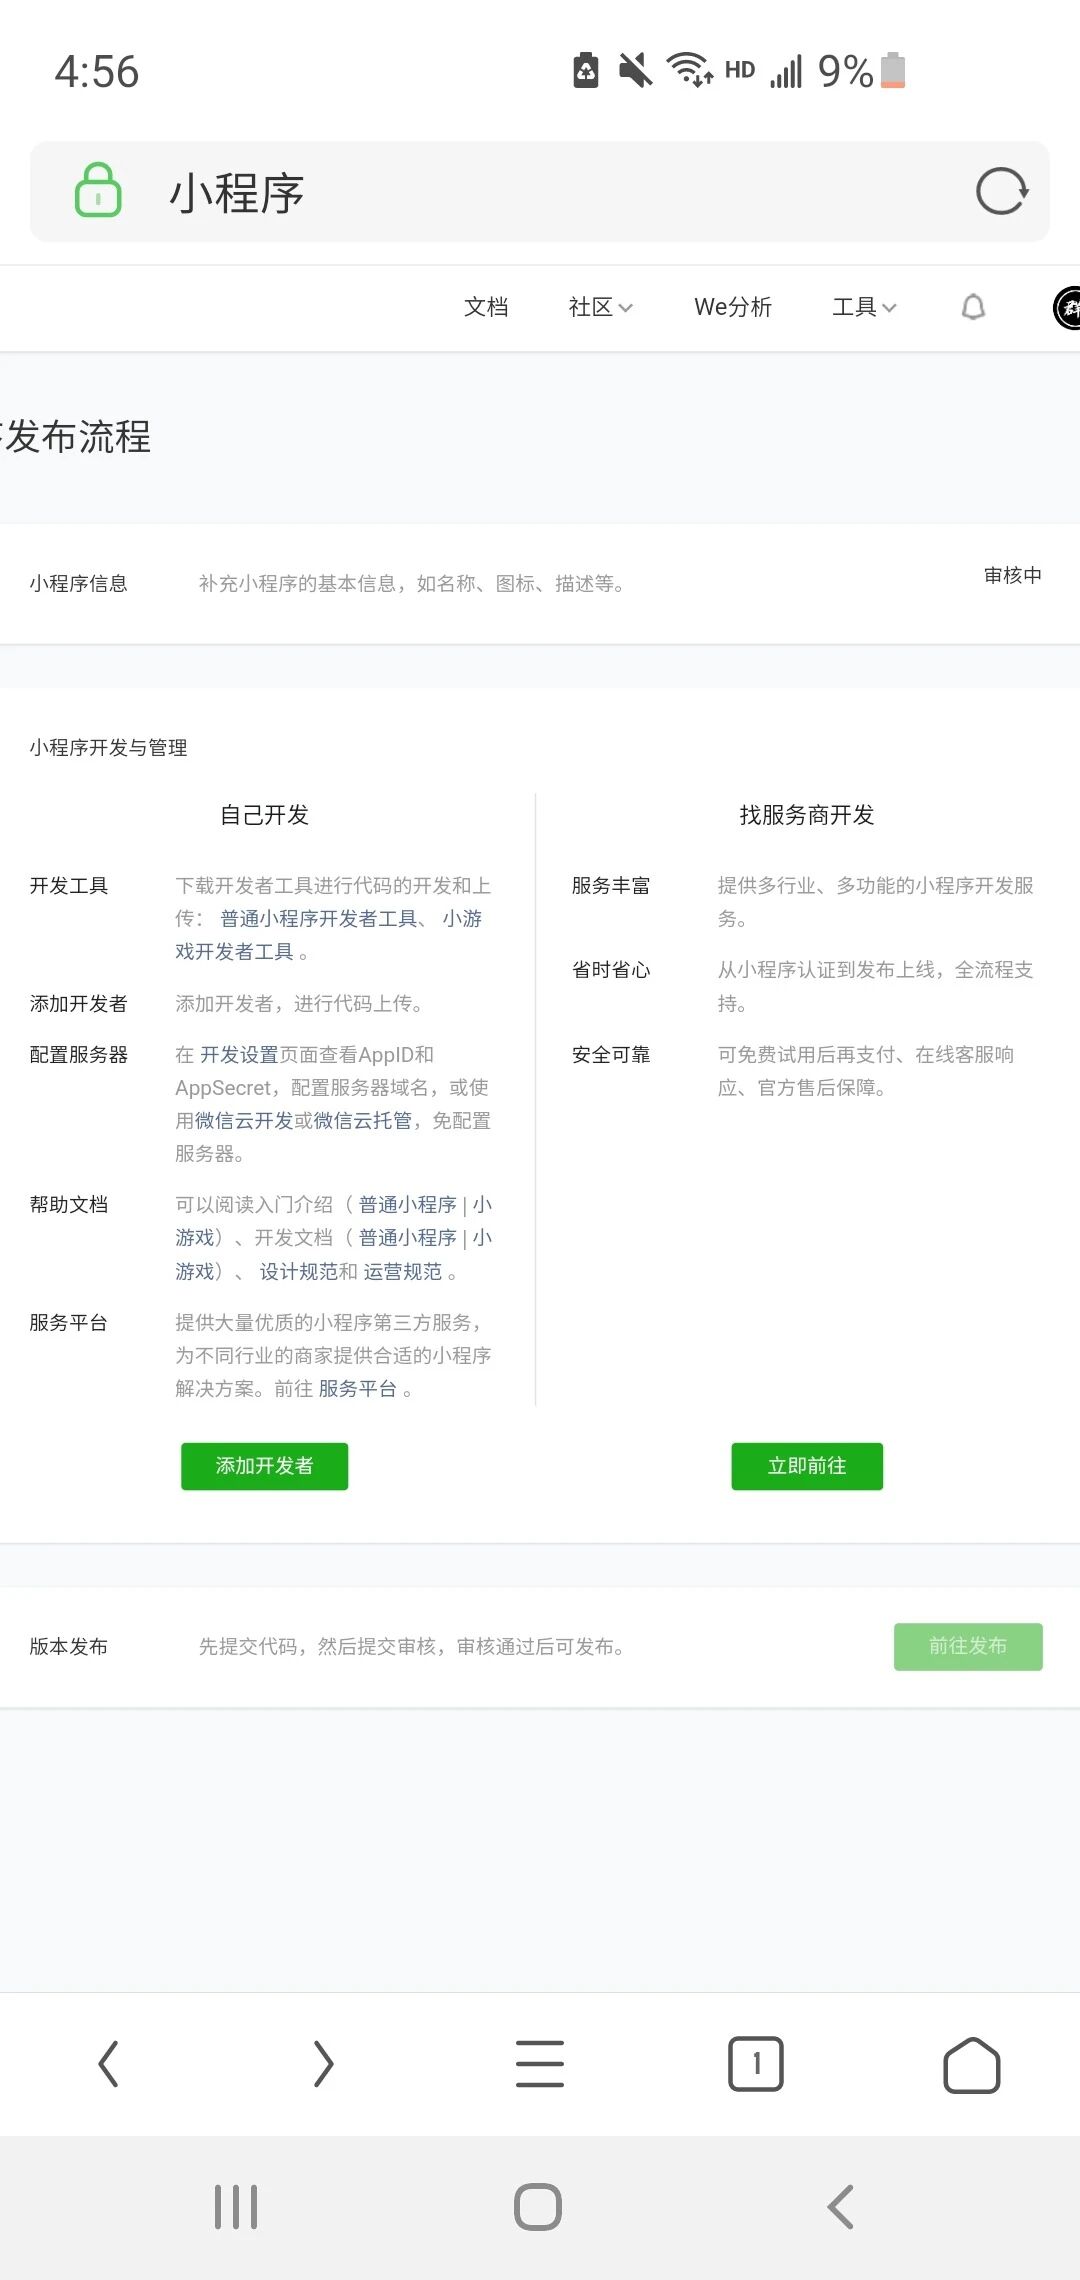Viewport: 1080px width, 2280px height.
Task: Select the 配置服务器 row label
Action: pos(78,1054)
